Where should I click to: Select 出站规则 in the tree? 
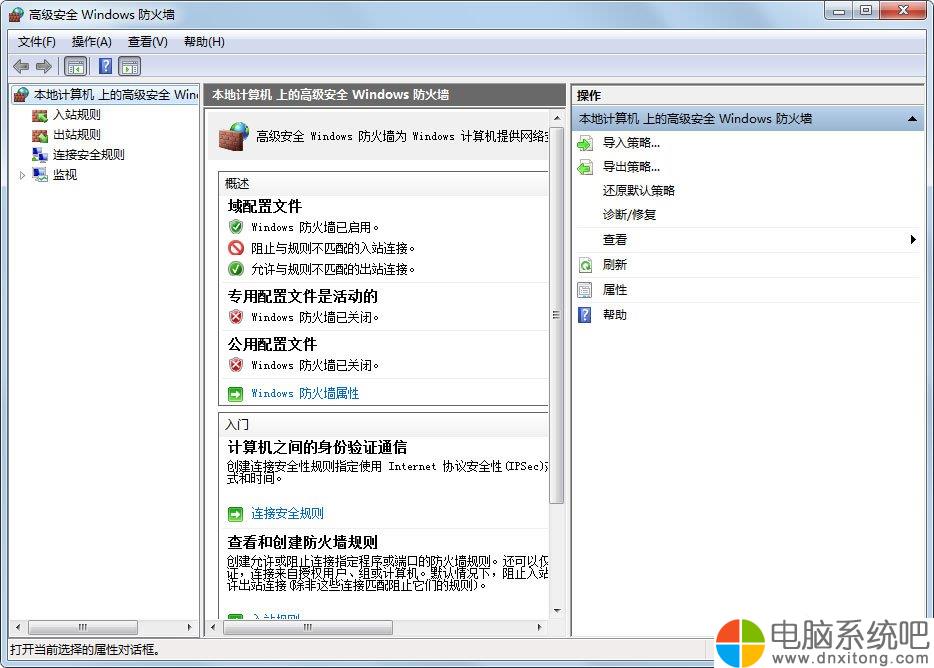pyautogui.click(x=77, y=135)
